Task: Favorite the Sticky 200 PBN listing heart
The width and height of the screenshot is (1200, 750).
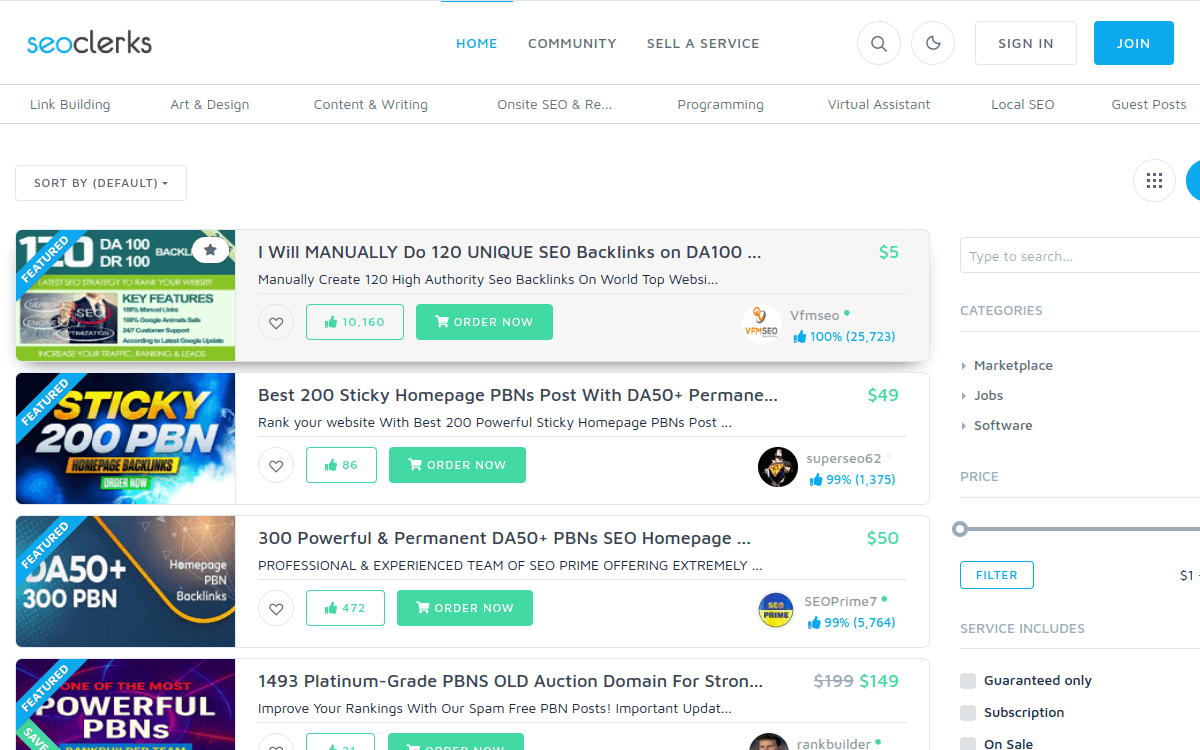Action: (276, 465)
